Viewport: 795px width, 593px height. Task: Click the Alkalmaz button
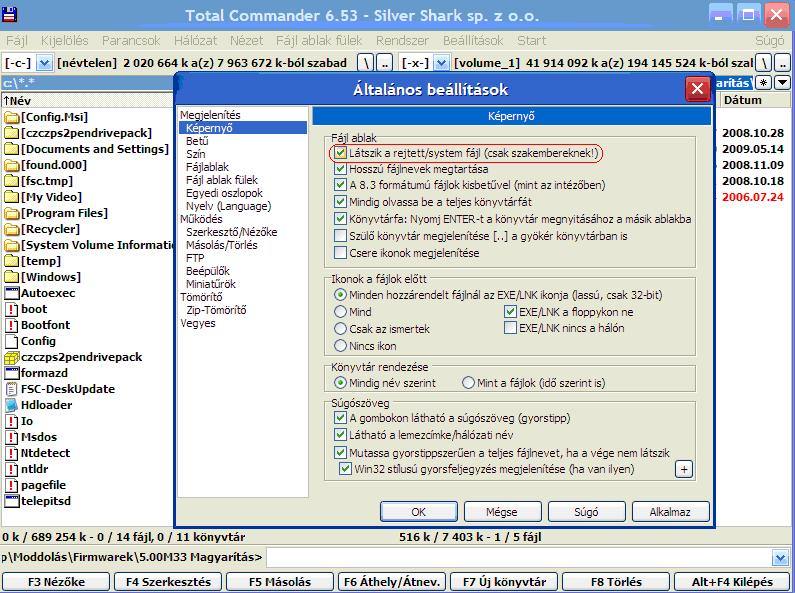669,511
